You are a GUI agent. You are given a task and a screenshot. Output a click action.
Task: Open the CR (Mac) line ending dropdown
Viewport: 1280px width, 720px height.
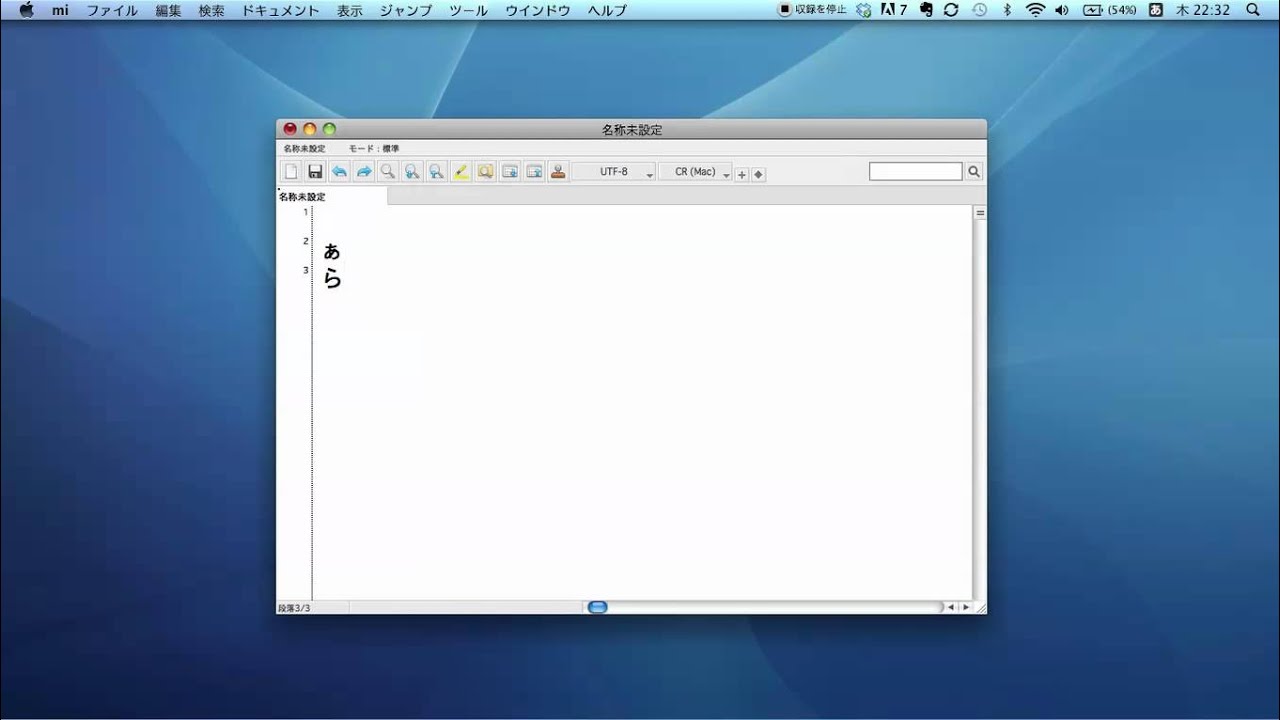(696, 172)
